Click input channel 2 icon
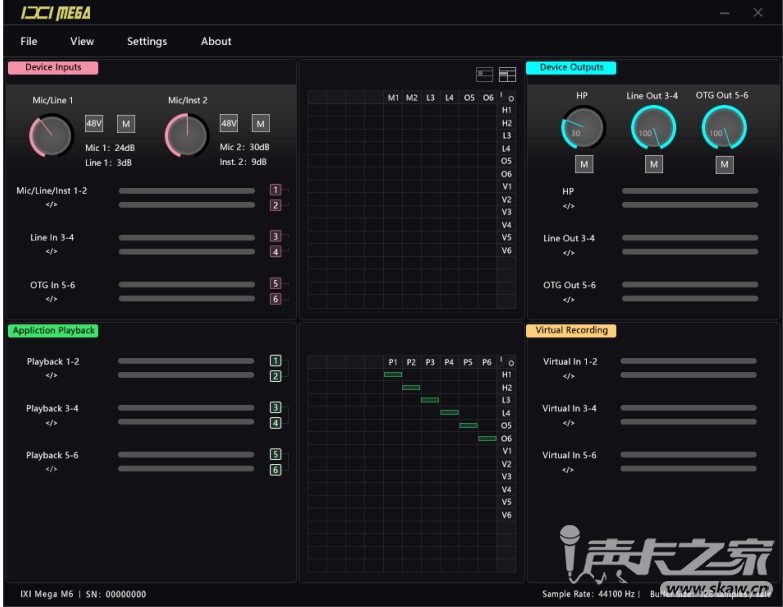This screenshot has width=783, height=607. coord(275,205)
